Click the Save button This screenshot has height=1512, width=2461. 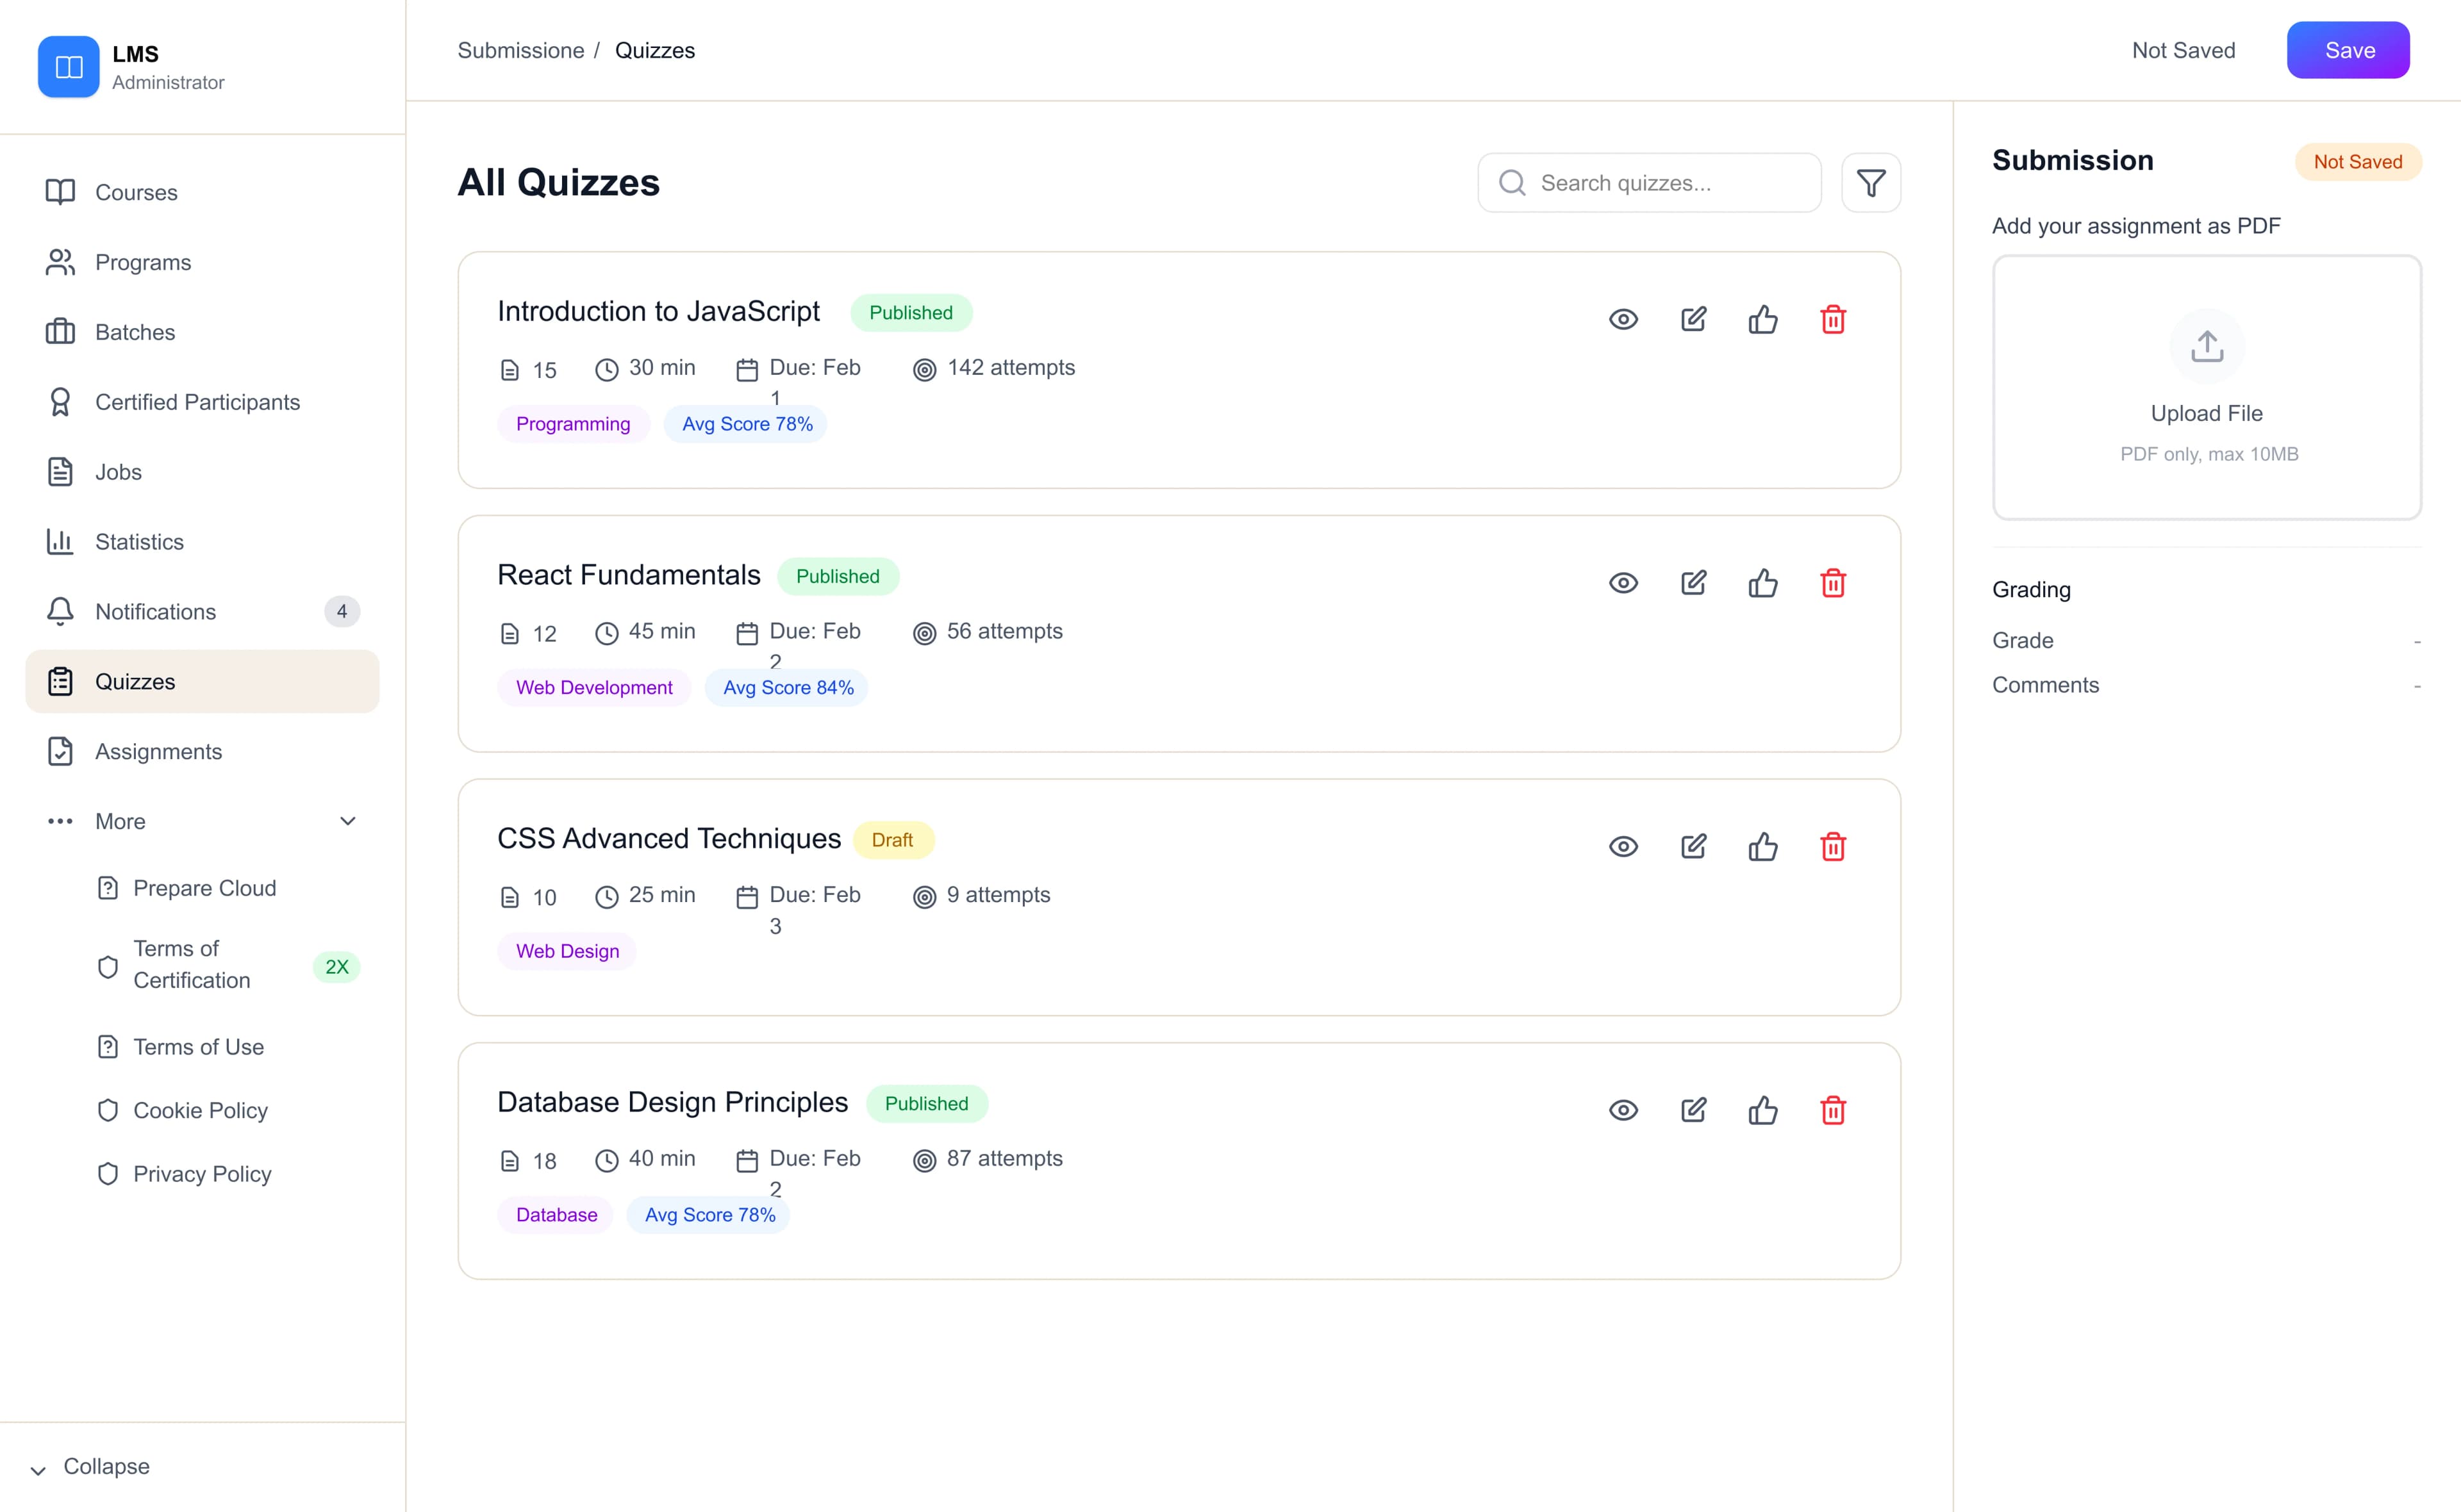[2348, 50]
